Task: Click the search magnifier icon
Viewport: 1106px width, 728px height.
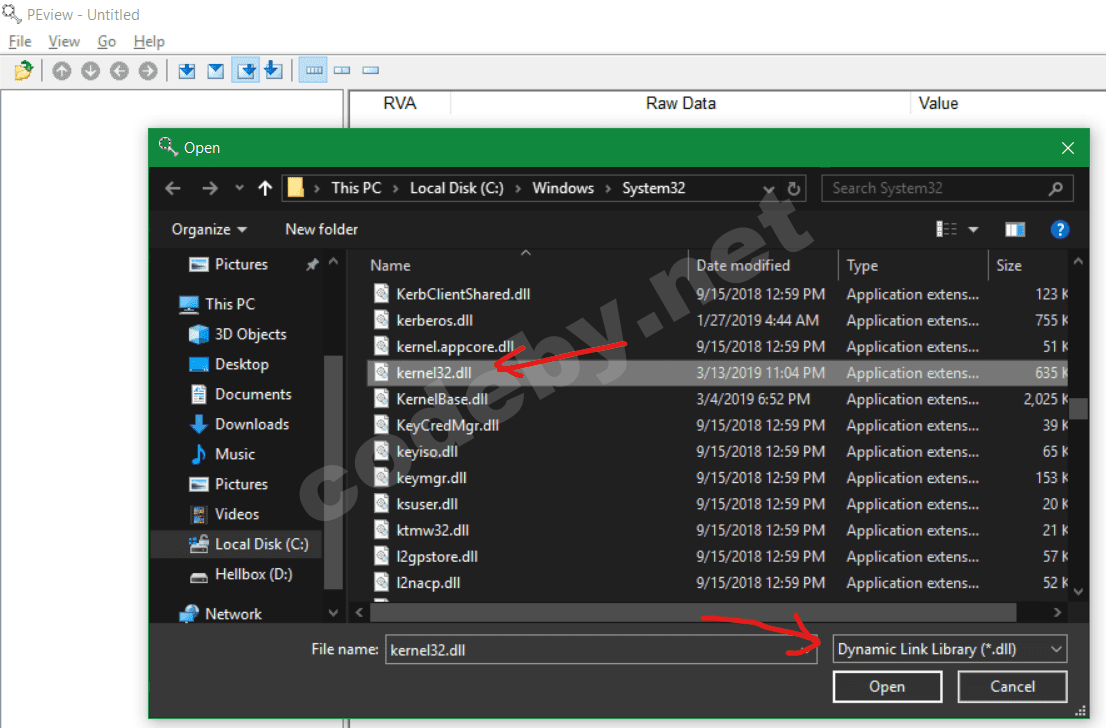Action: tap(1055, 188)
